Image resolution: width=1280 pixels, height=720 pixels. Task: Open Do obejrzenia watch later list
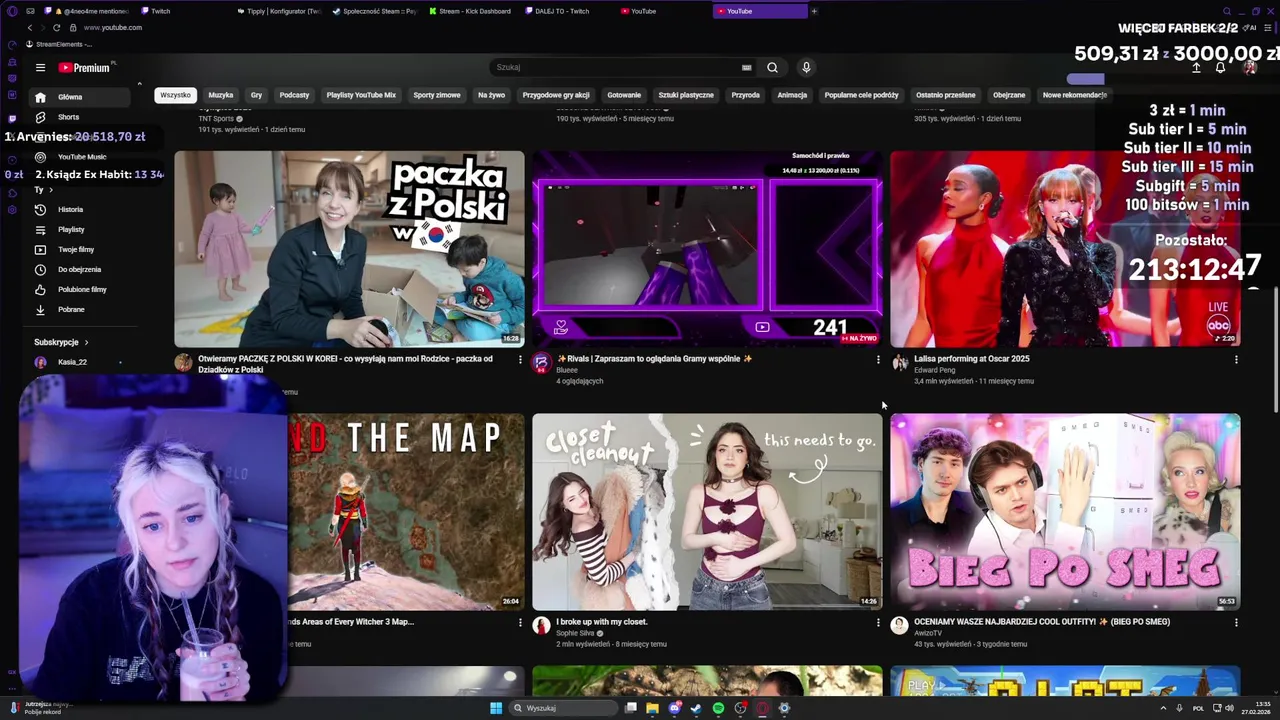[x=80, y=270]
